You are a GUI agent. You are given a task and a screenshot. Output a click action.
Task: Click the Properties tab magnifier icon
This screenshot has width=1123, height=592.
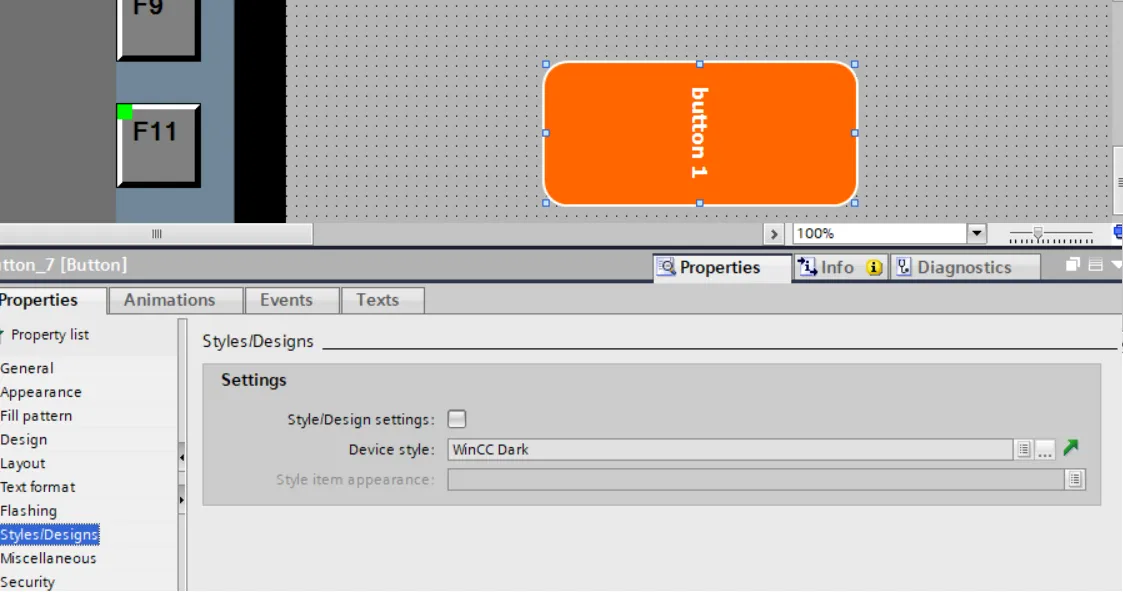[x=667, y=267]
